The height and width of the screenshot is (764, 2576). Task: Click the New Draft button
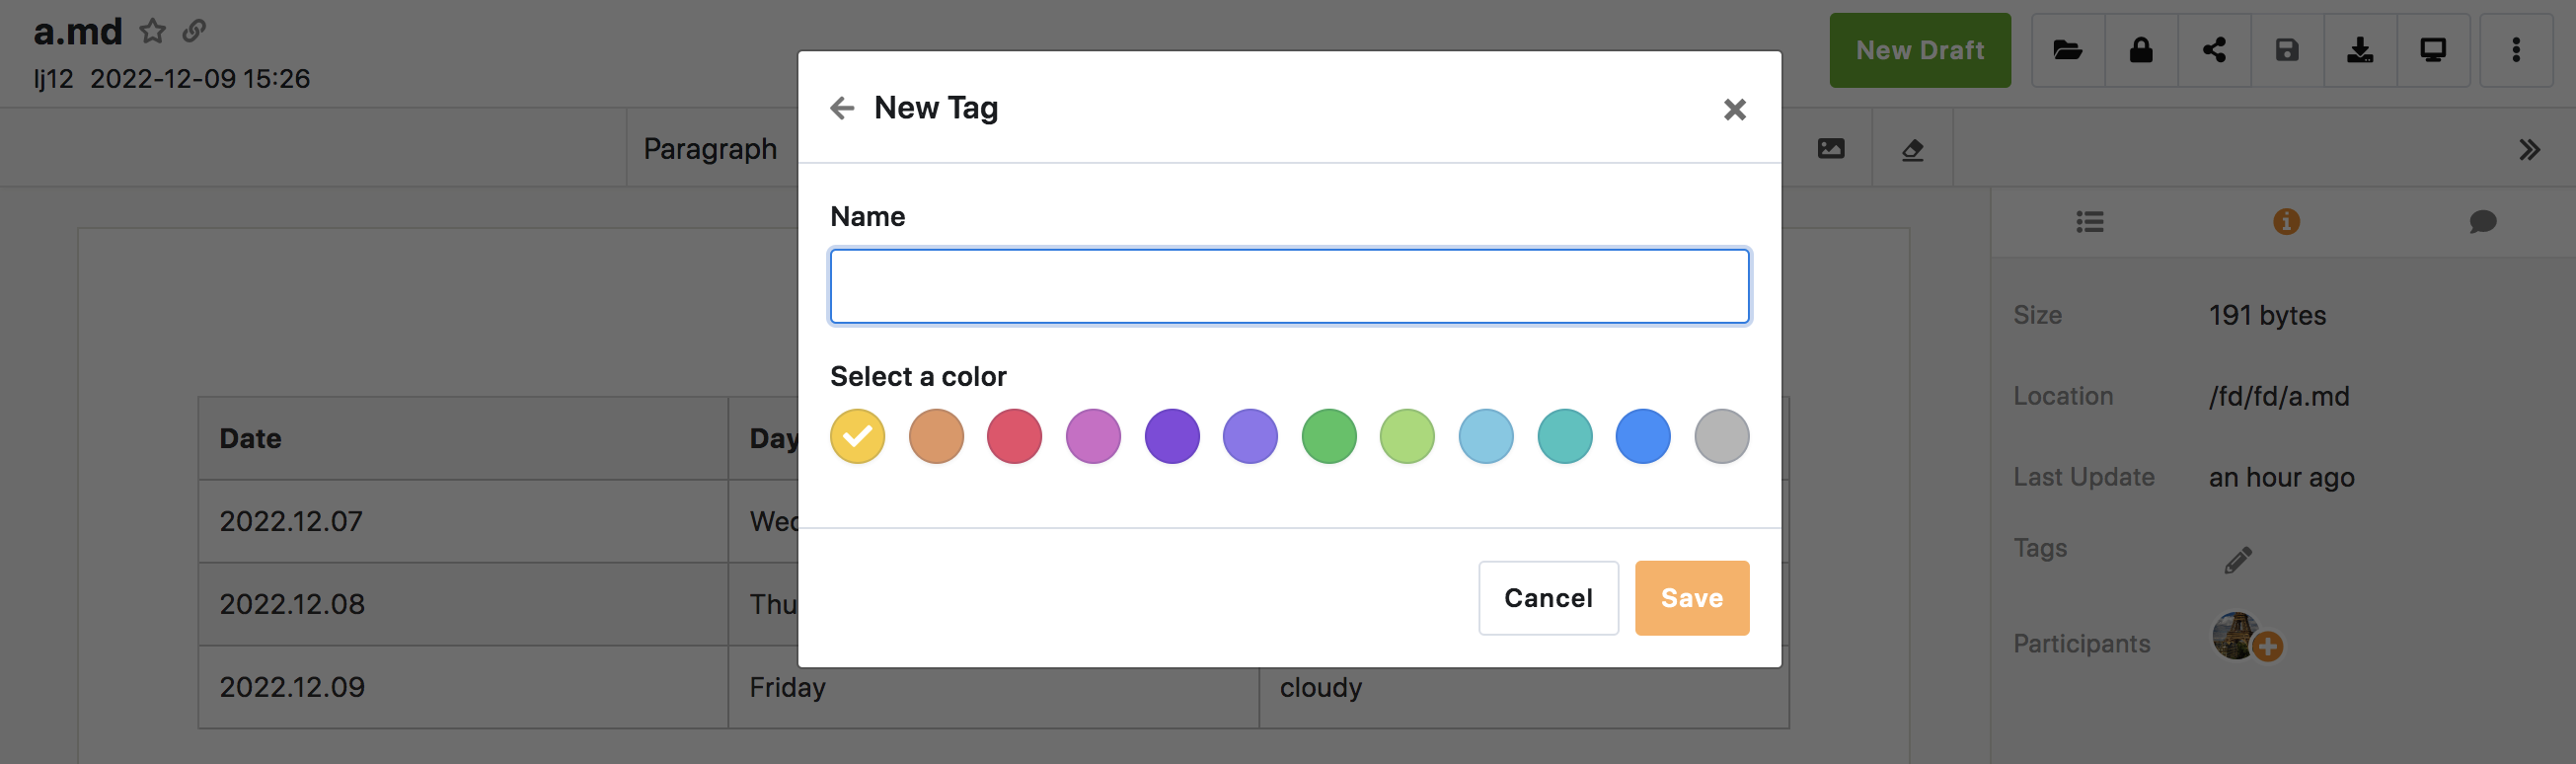tap(1919, 50)
